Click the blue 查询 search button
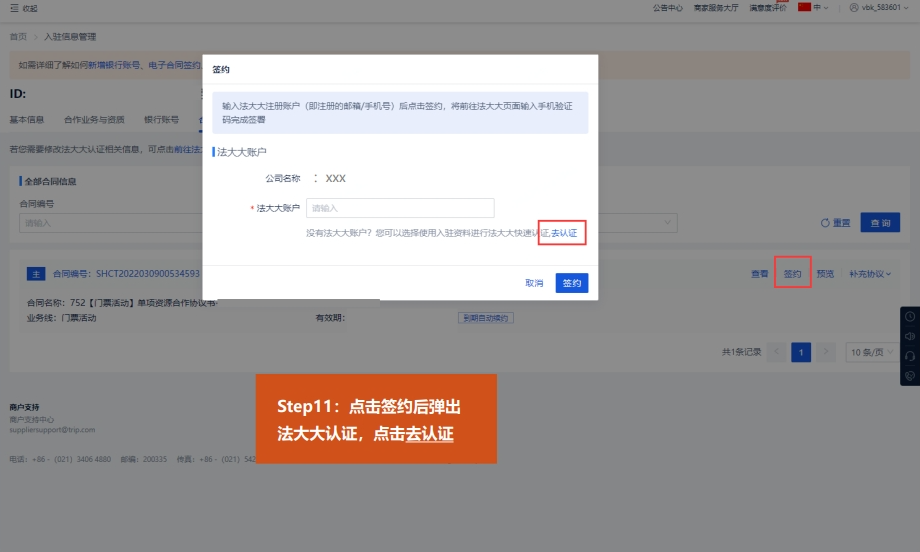The width and height of the screenshot is (920, 552). click(x=880, y=222)
